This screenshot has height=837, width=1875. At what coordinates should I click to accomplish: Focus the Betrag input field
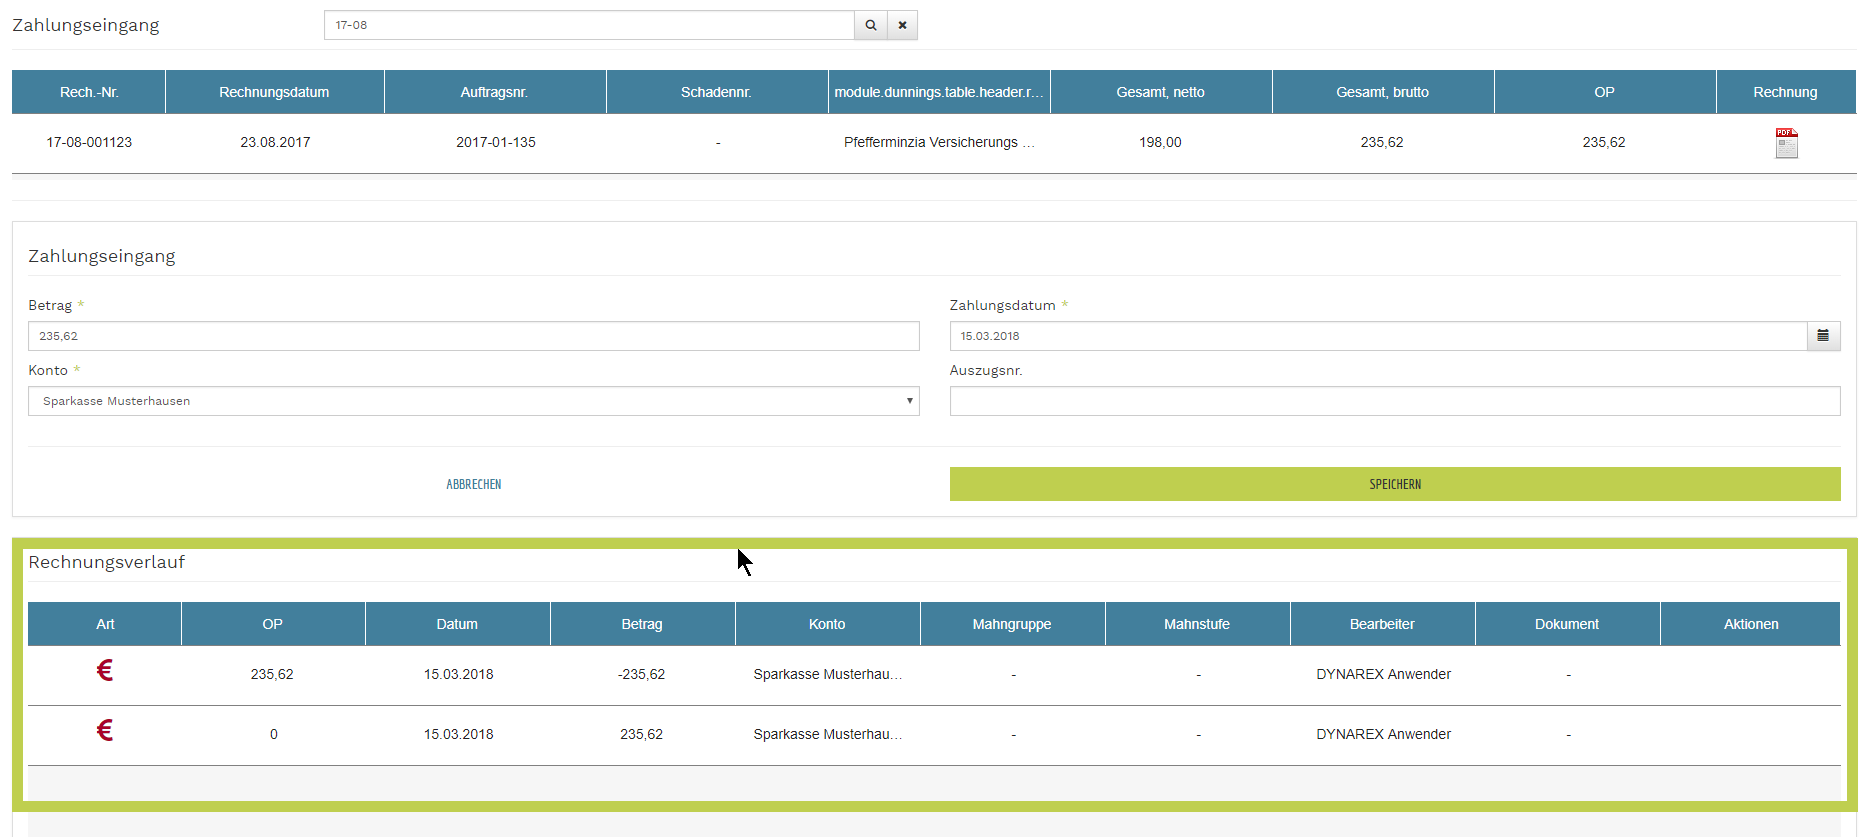[x=473, y=336]
